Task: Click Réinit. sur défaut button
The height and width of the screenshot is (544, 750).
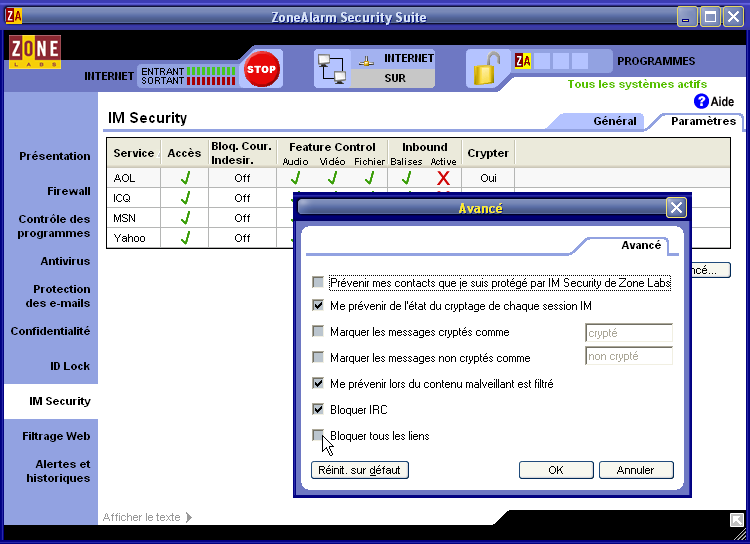Action: 360,470
